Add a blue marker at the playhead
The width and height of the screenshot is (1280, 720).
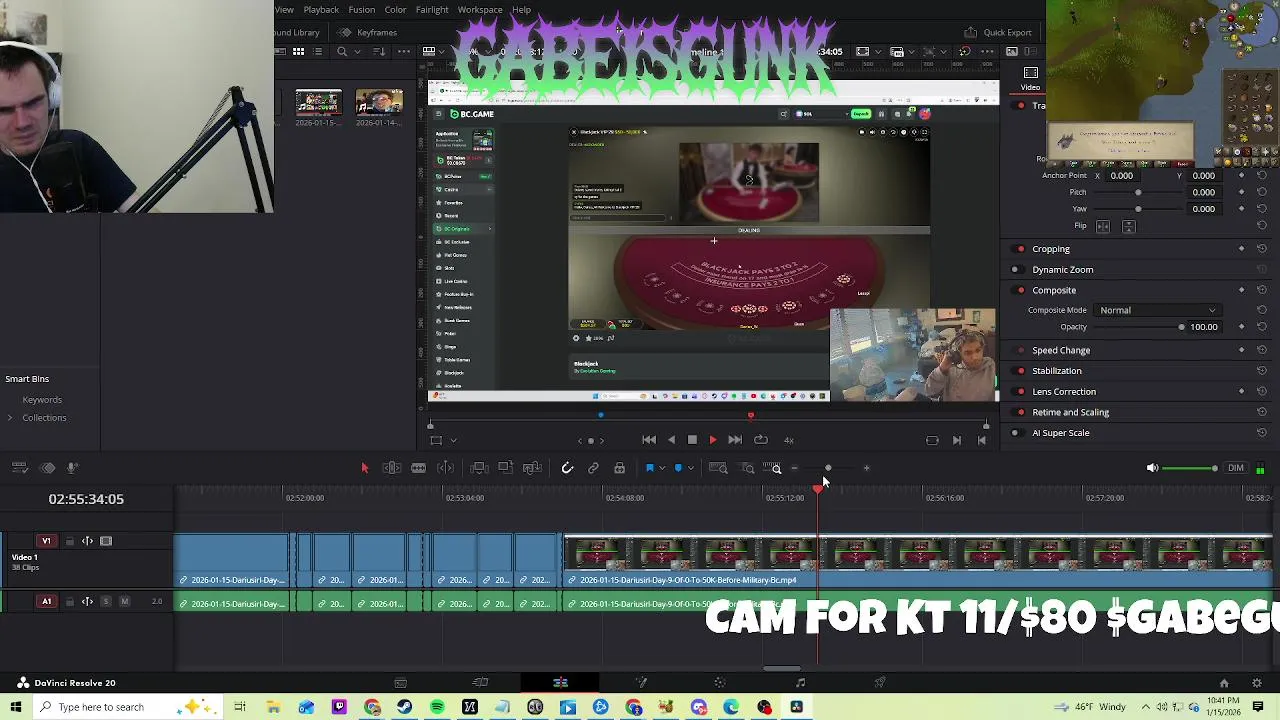(x=678, y=468)
